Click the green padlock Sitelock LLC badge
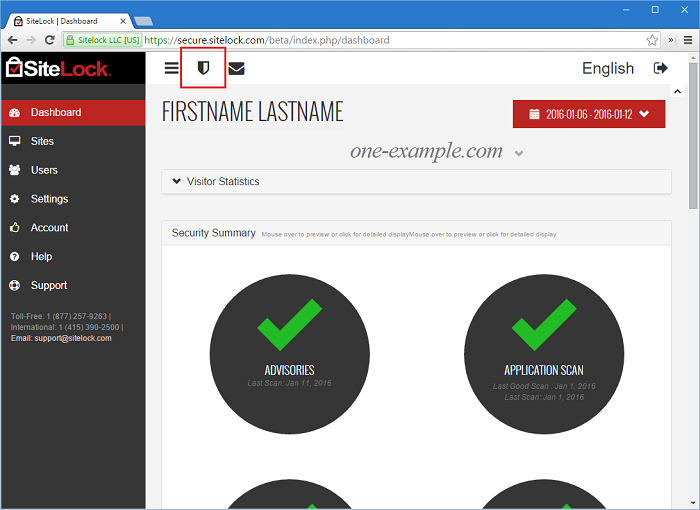This screenshot has width=700, height=510. click(x=103, y=40)
